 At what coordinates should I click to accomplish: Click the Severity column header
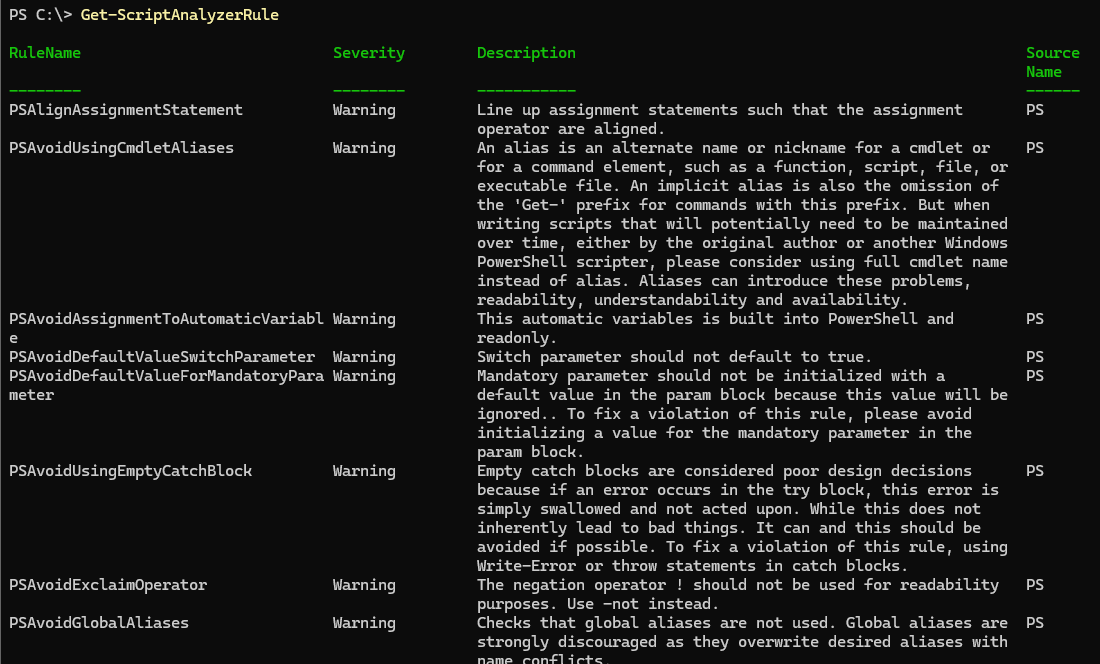(x=369, y=53)
